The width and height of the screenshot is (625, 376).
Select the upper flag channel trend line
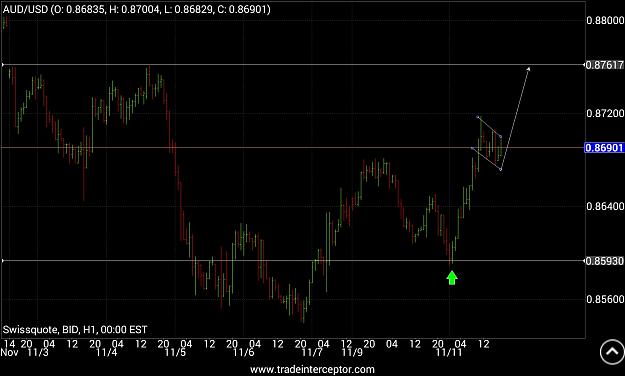[489, 127]
